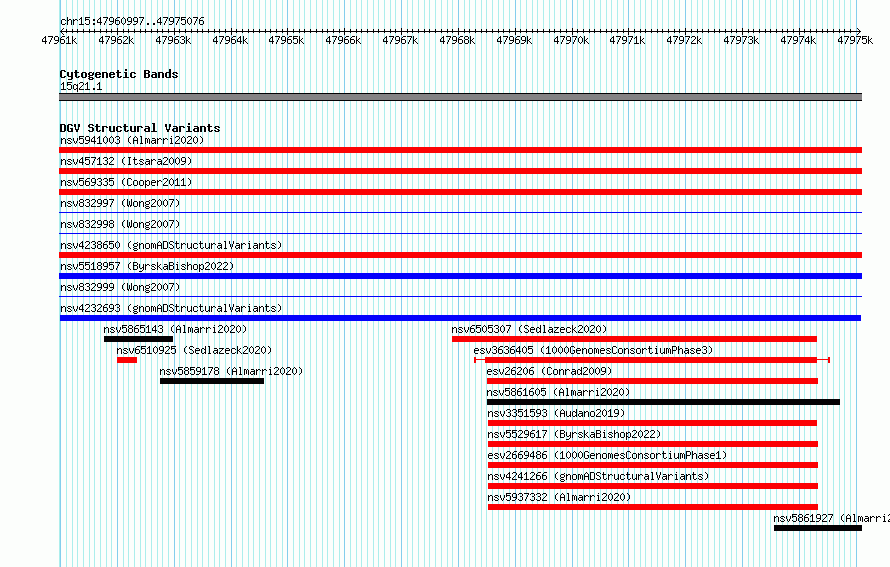This screenshot has width=890, height=567.
Task: Select the black bar under nsv5859178
Action: click(x=212, y=381)
